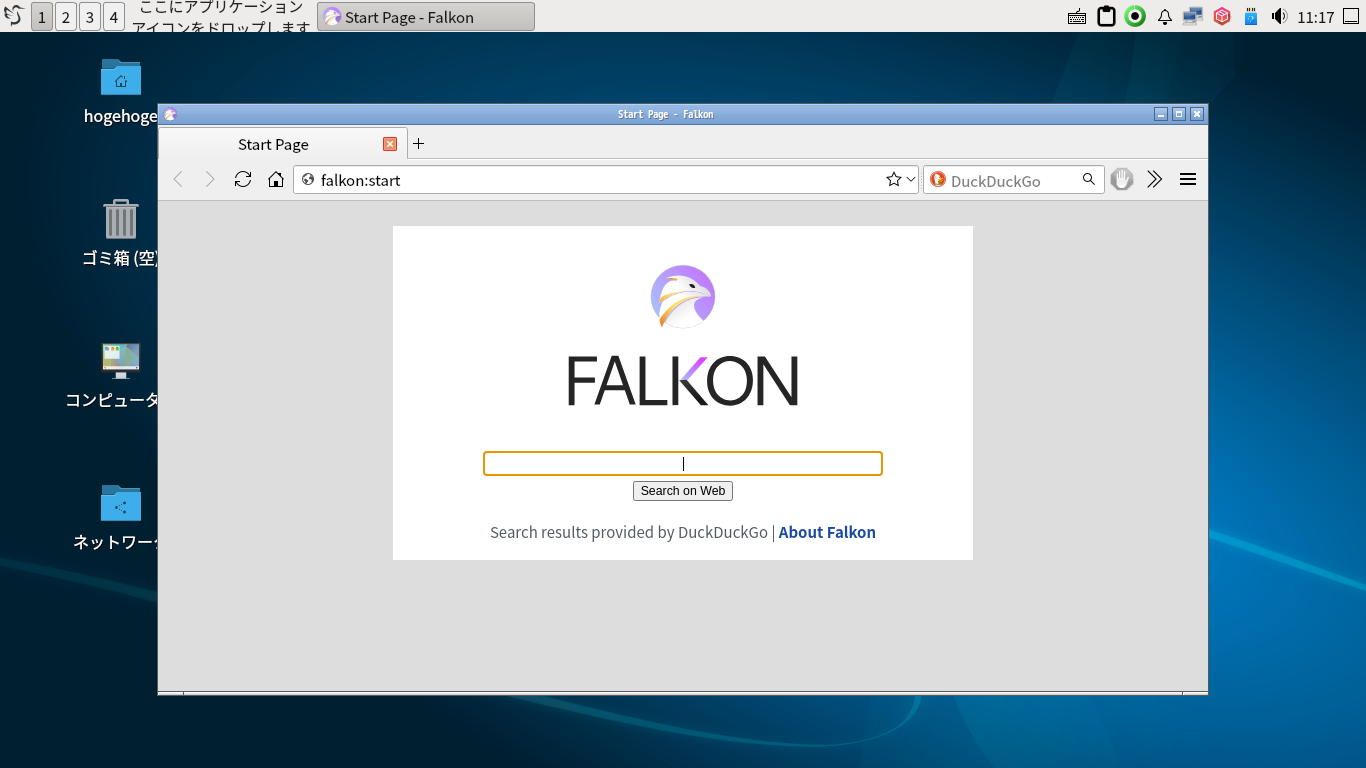Switch to workspace 2
This screenshot has width=1366, height=768.
click(66, 17)
